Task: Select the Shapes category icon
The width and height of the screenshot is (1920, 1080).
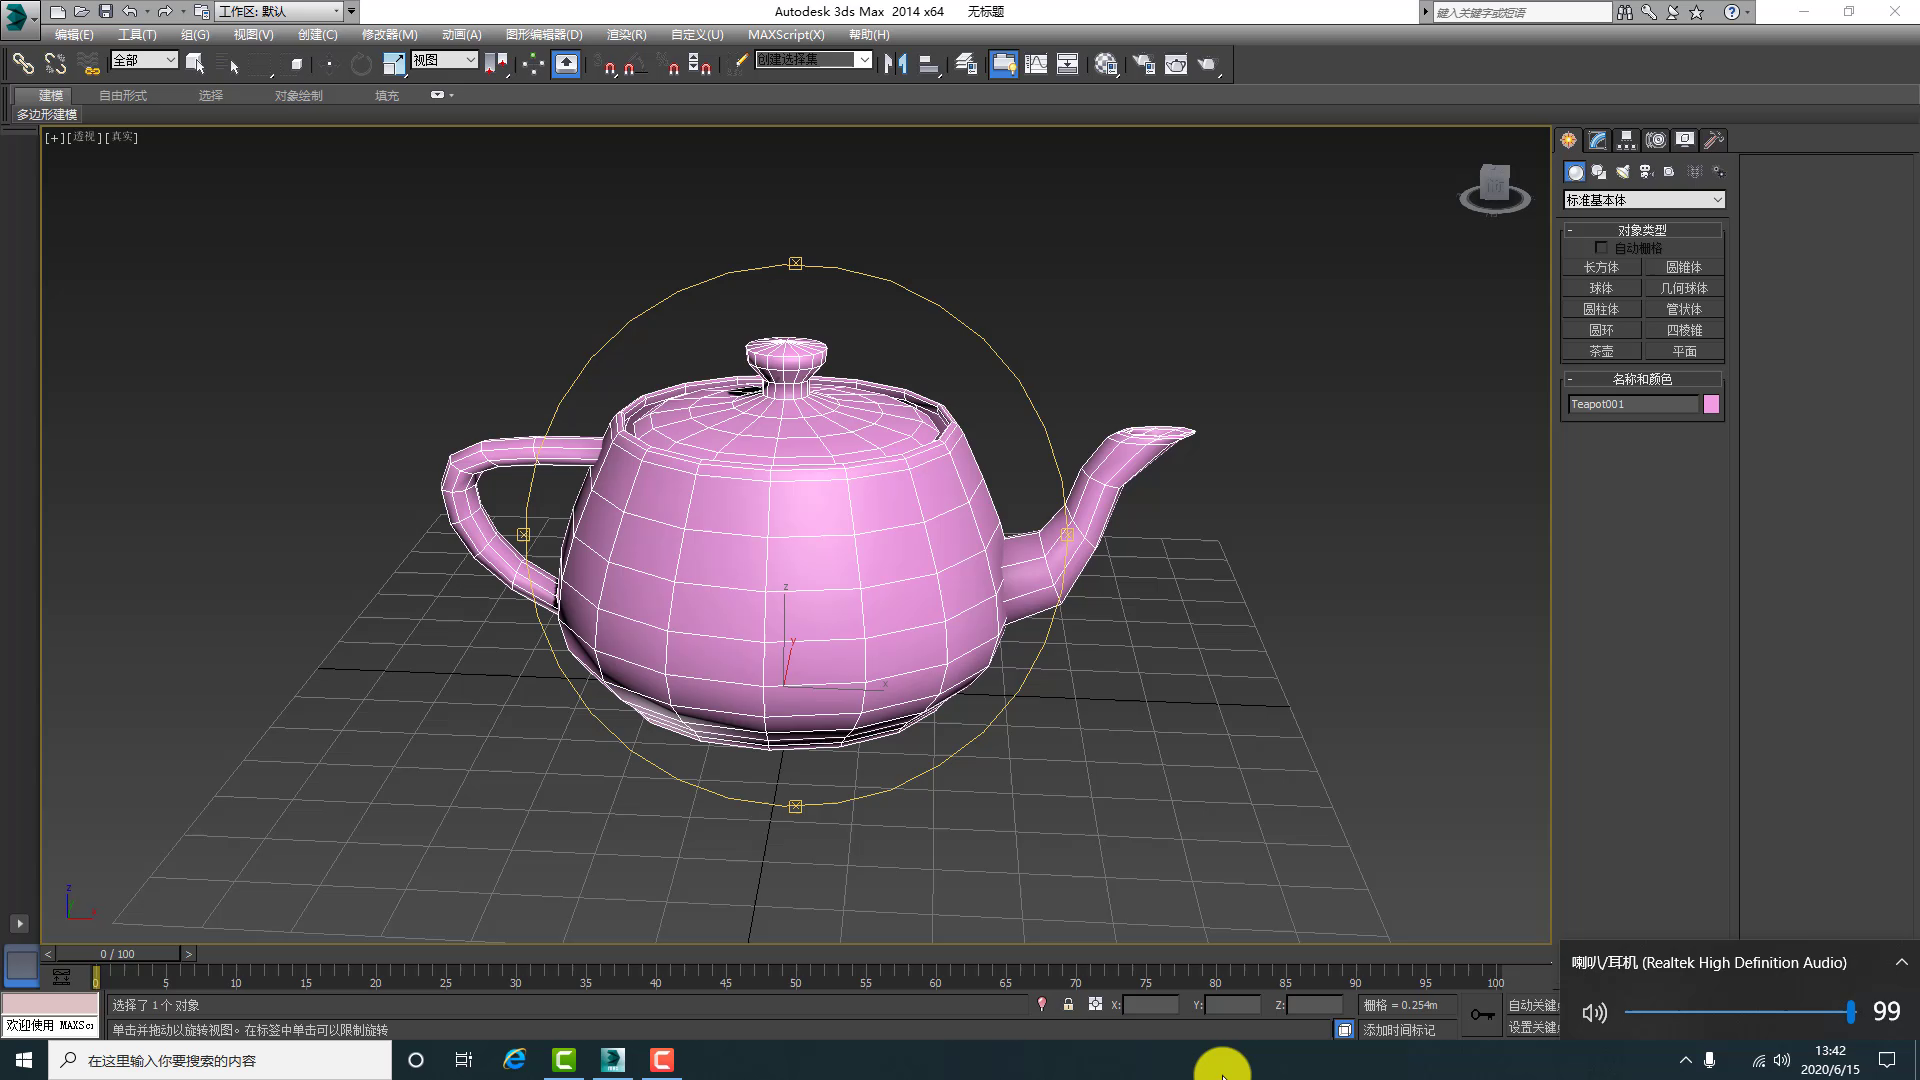Action: tap(1599, 172)
